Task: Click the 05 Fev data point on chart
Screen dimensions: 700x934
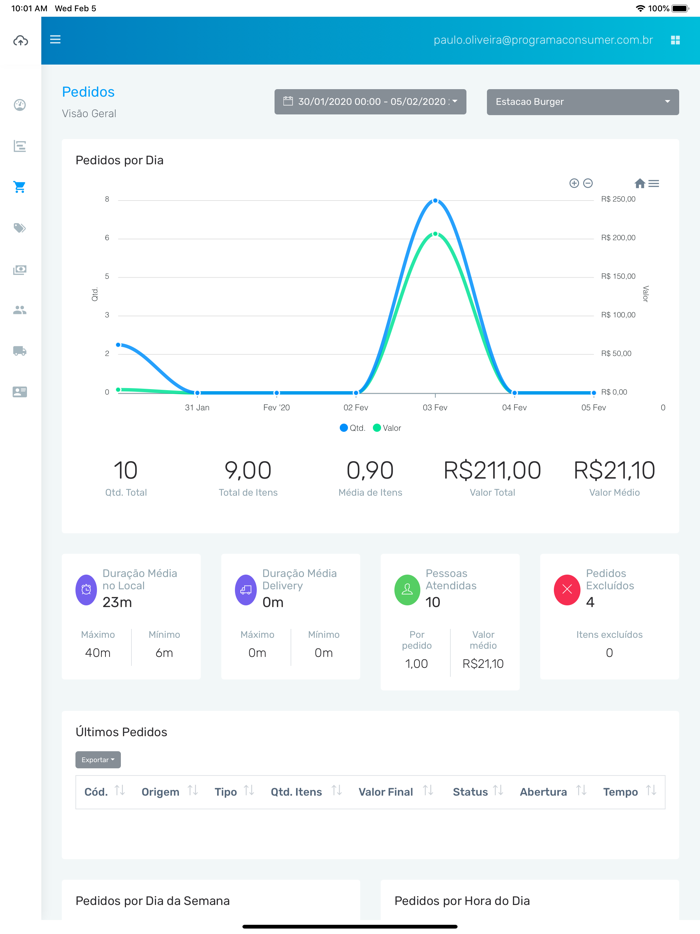Action: coord(593,393)
